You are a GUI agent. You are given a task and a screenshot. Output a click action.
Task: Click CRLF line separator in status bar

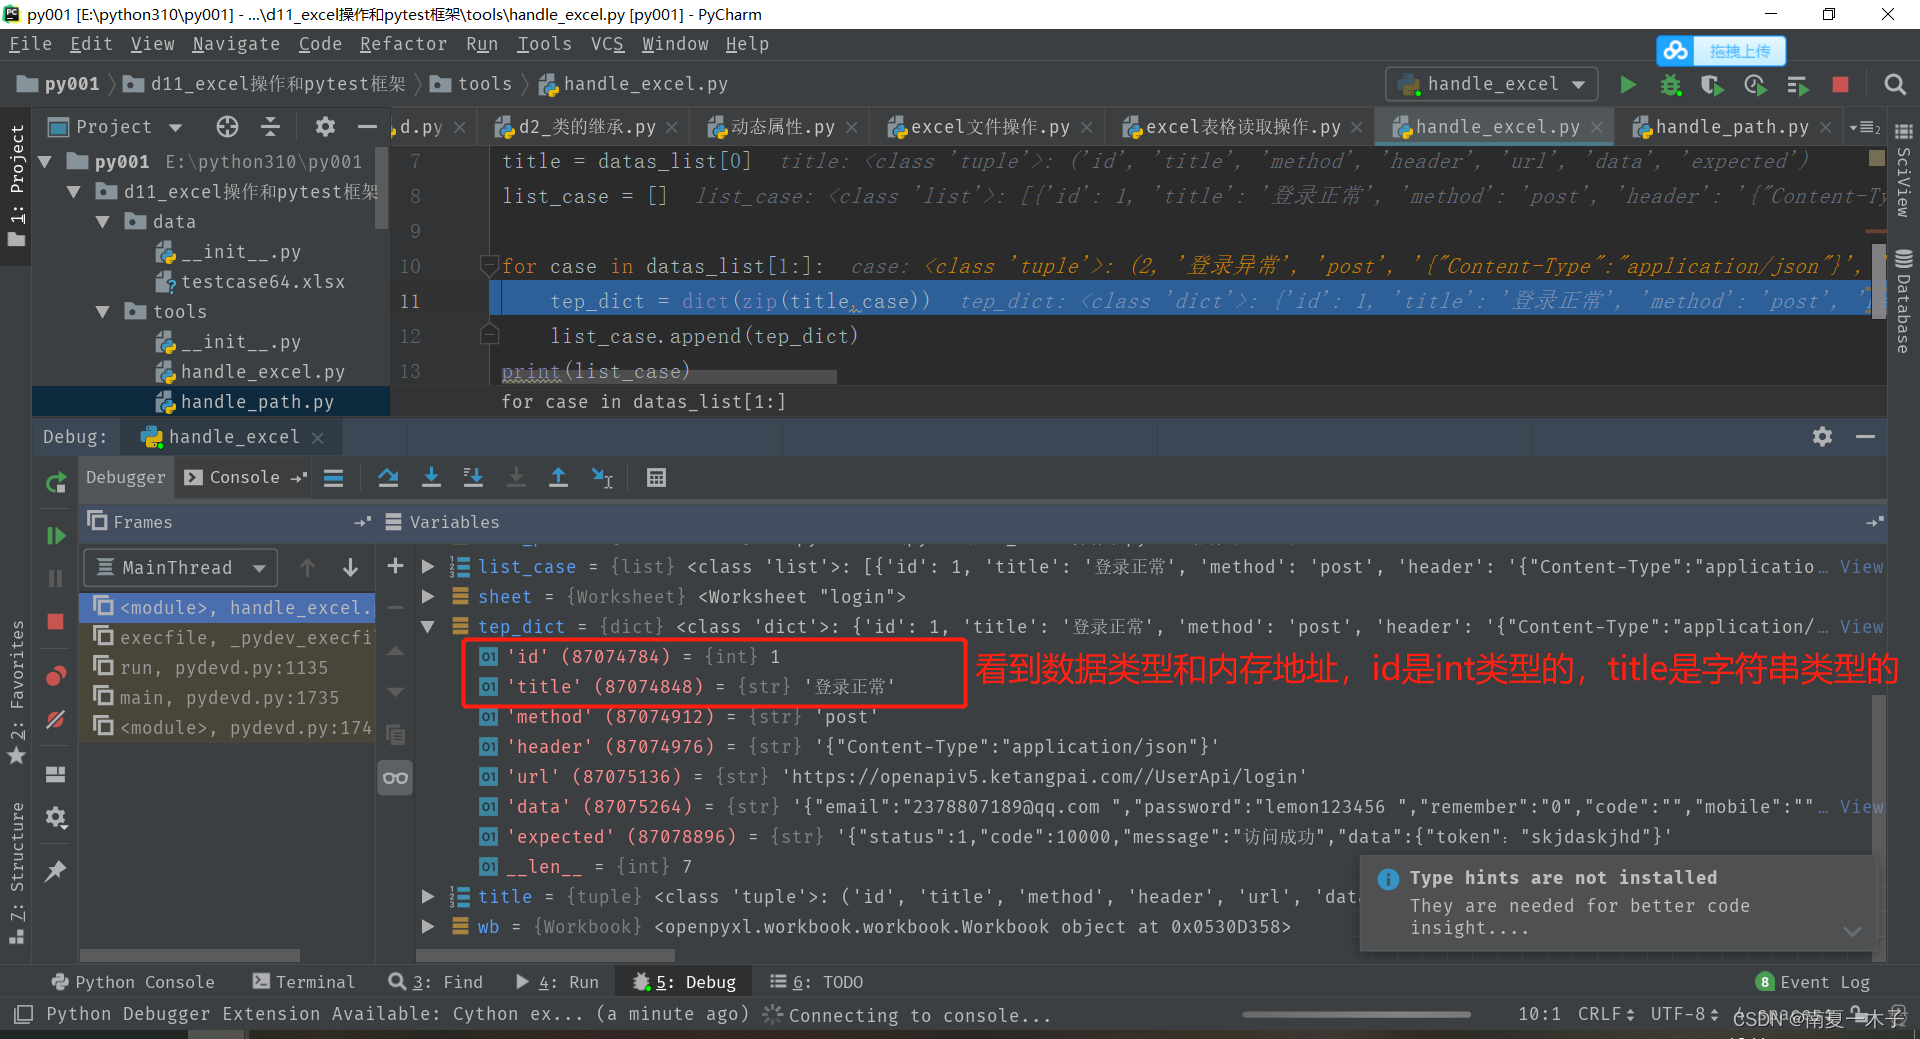(x=1606, y=1014)
